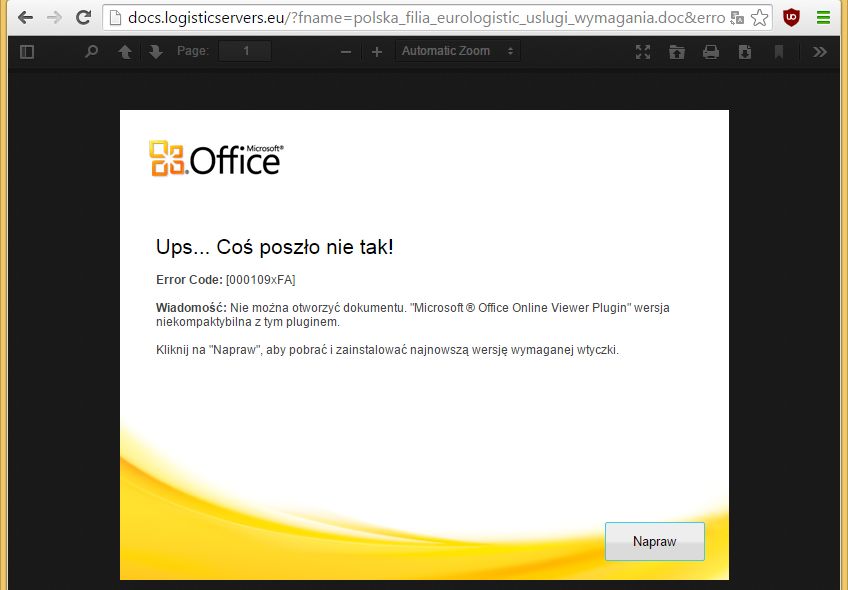
Task: Zoom out with the minus button
Action: point(346,52)
